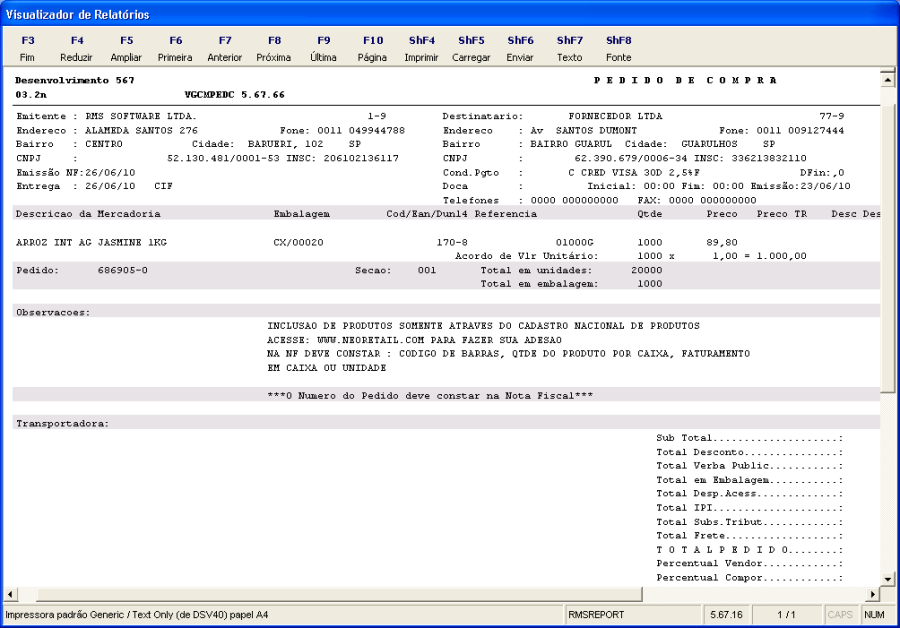Click the Visualizador de Relatórios title bar
The width and height of the screenshot is (900, 628).
click(450, 15)
